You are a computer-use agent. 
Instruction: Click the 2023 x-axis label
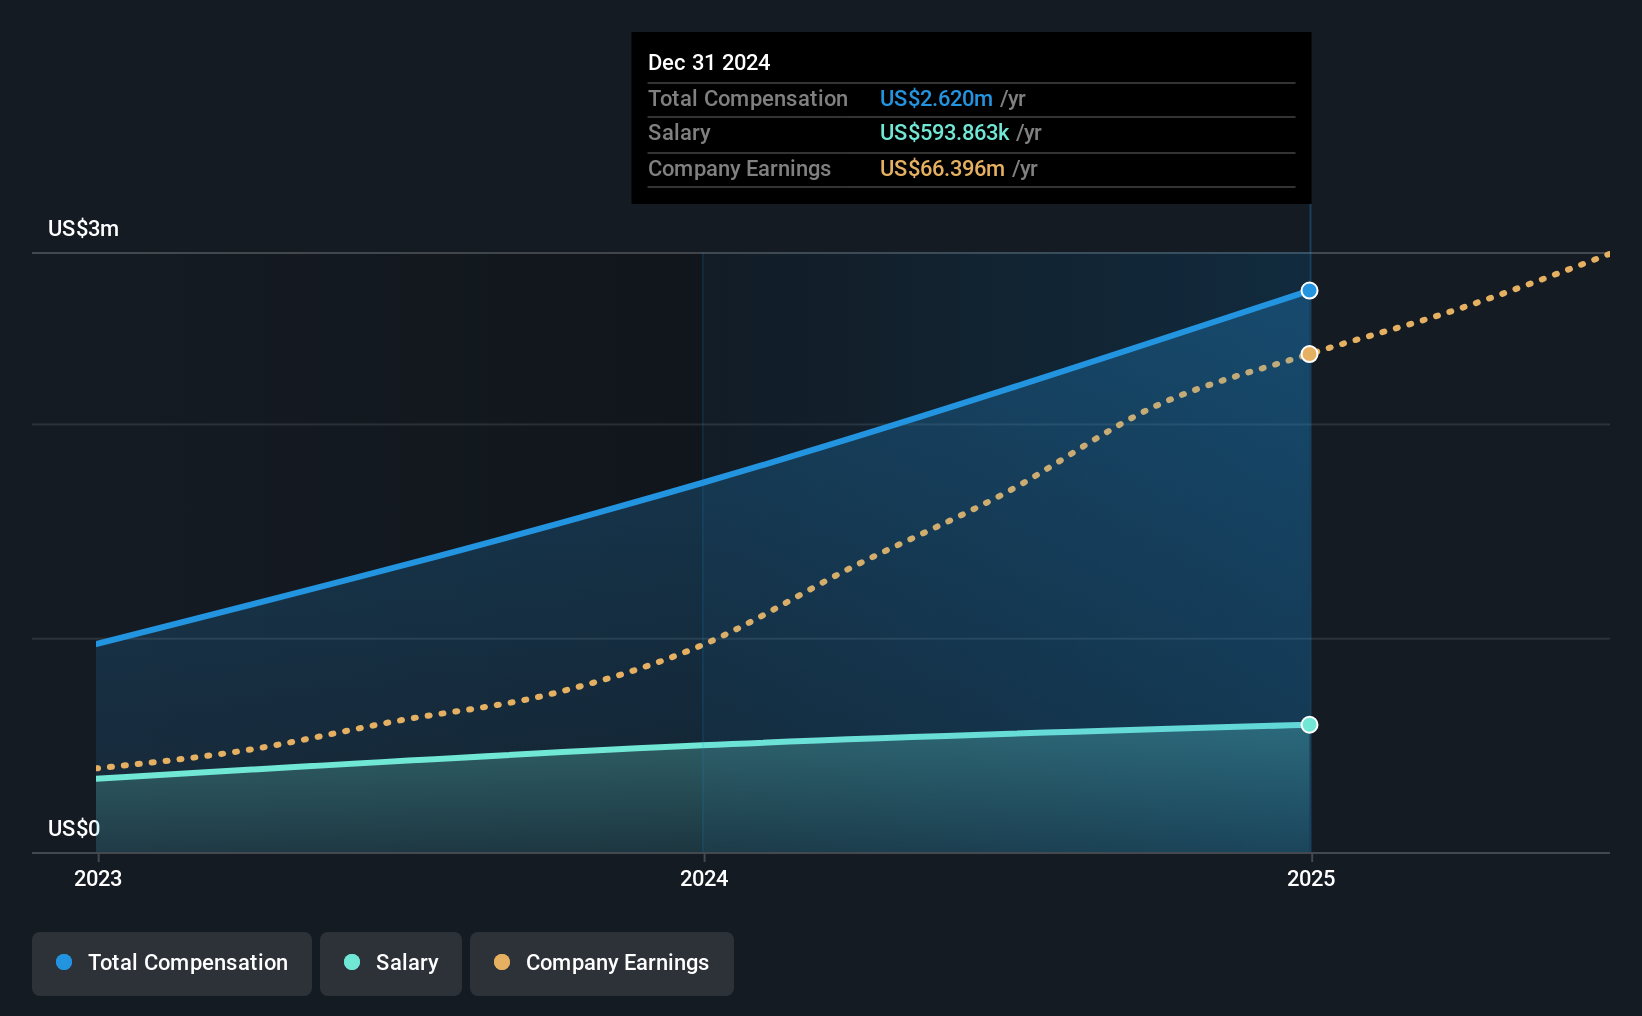[98, 878]
